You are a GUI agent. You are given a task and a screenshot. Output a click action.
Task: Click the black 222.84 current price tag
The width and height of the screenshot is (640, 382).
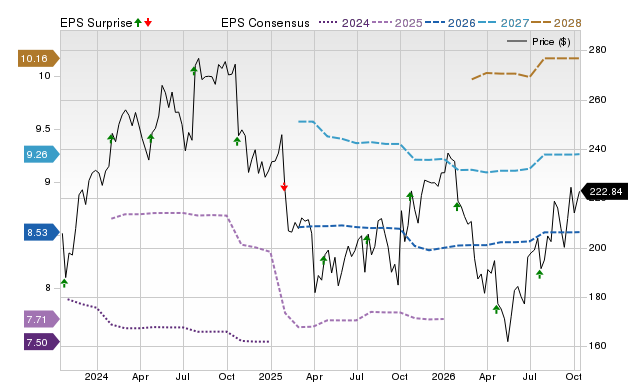coord(604,191)
